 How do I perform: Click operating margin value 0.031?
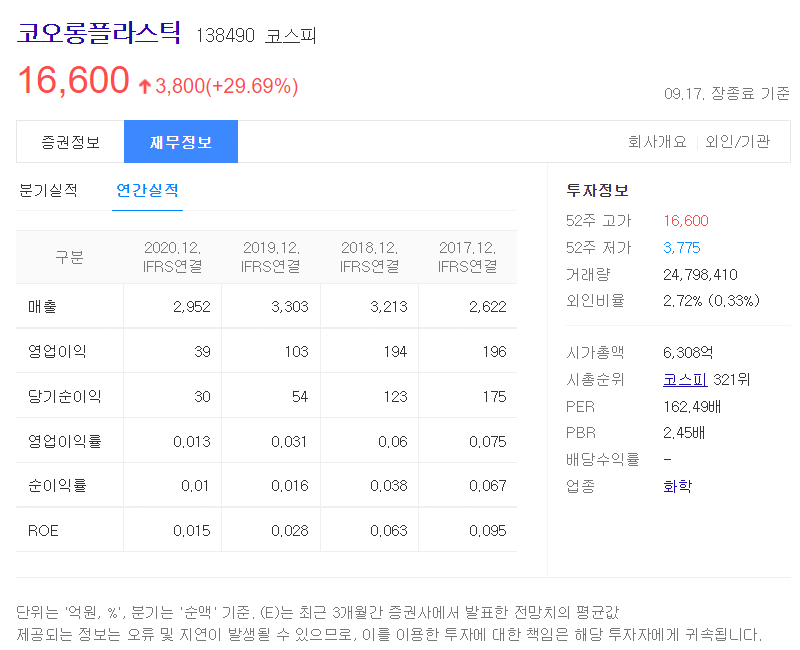coord(289,441)
